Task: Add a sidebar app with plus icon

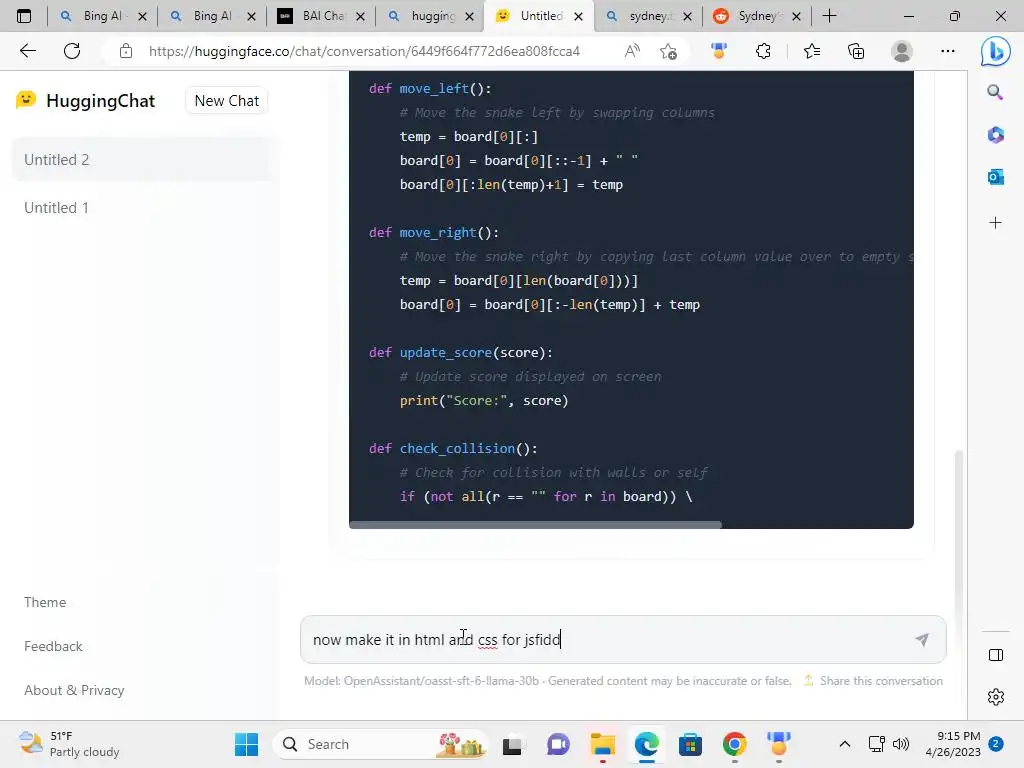Action: [x=995, y=223]
